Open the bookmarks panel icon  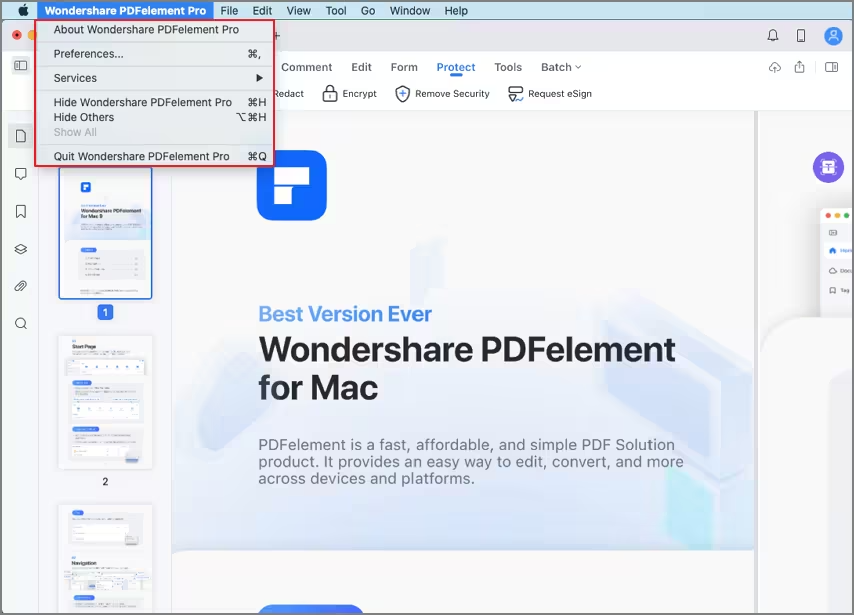click(x=21, y=211)
